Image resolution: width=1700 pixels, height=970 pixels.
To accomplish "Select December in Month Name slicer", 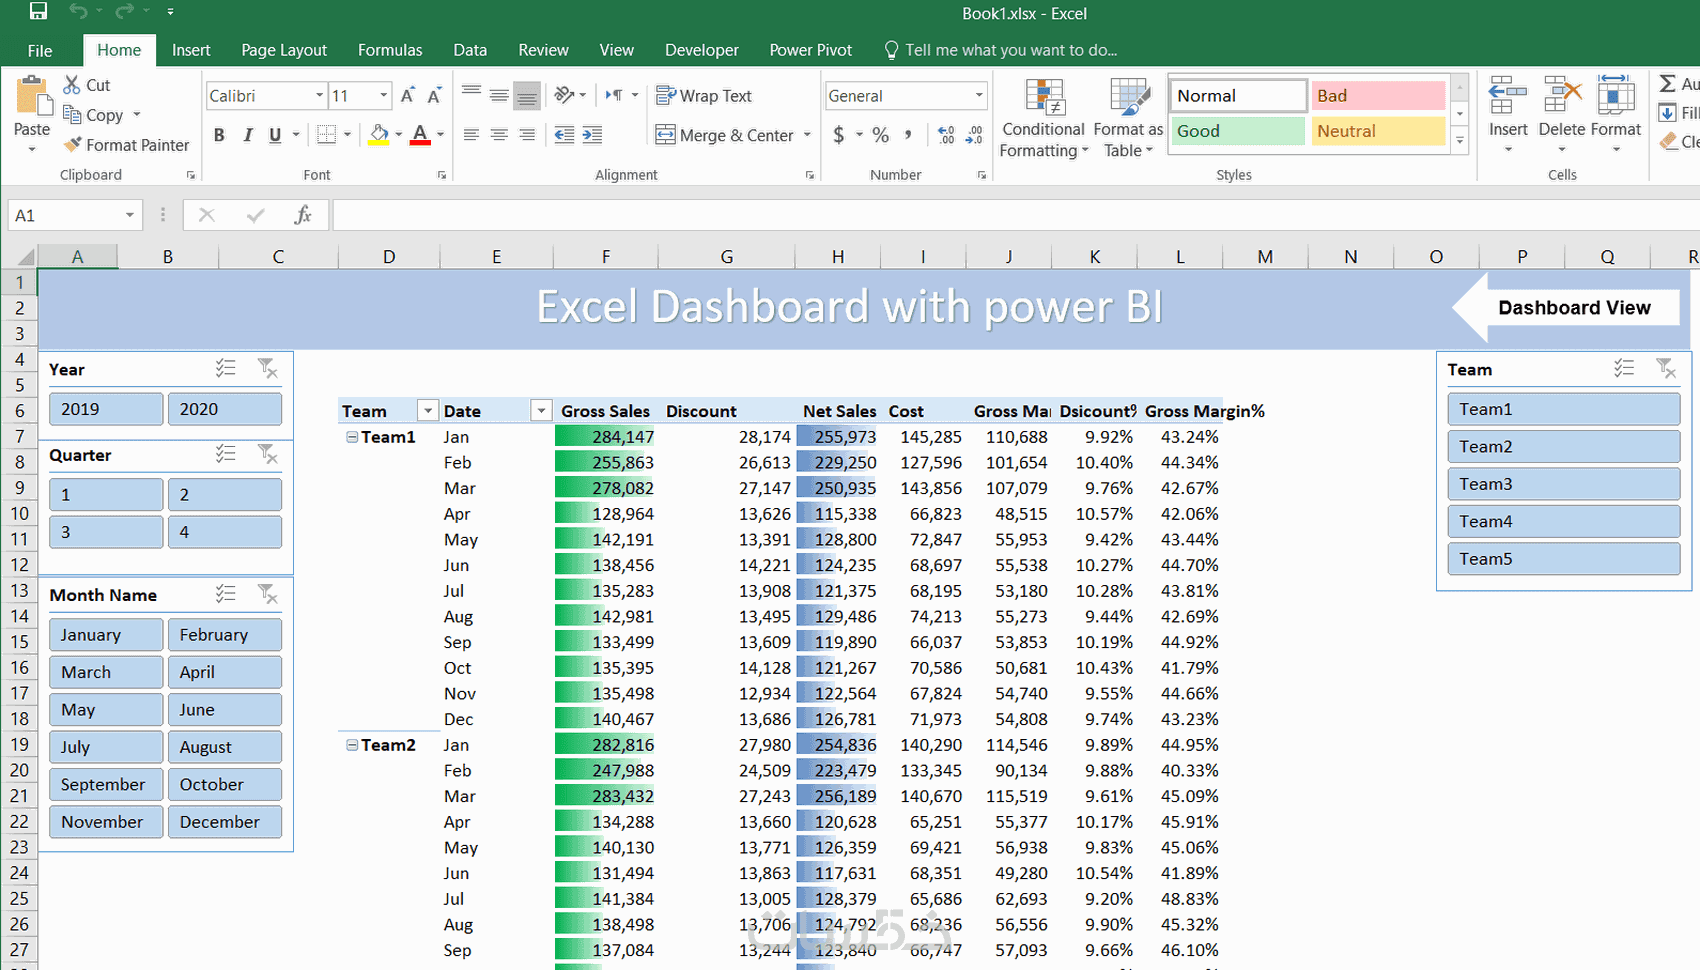I will (225, 822).
